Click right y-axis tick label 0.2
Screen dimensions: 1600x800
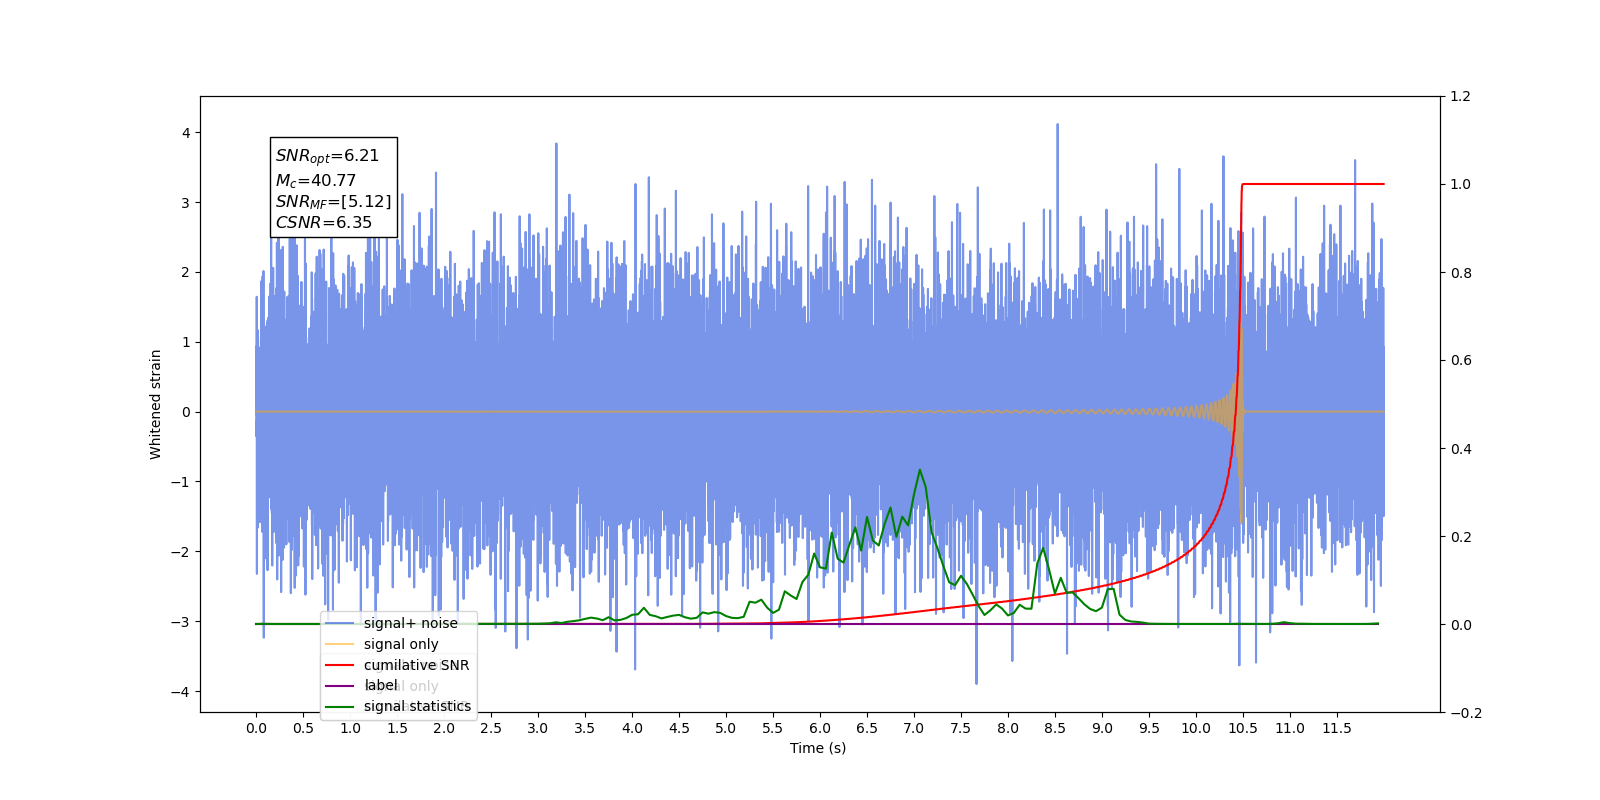click(x=1461, y=537)
